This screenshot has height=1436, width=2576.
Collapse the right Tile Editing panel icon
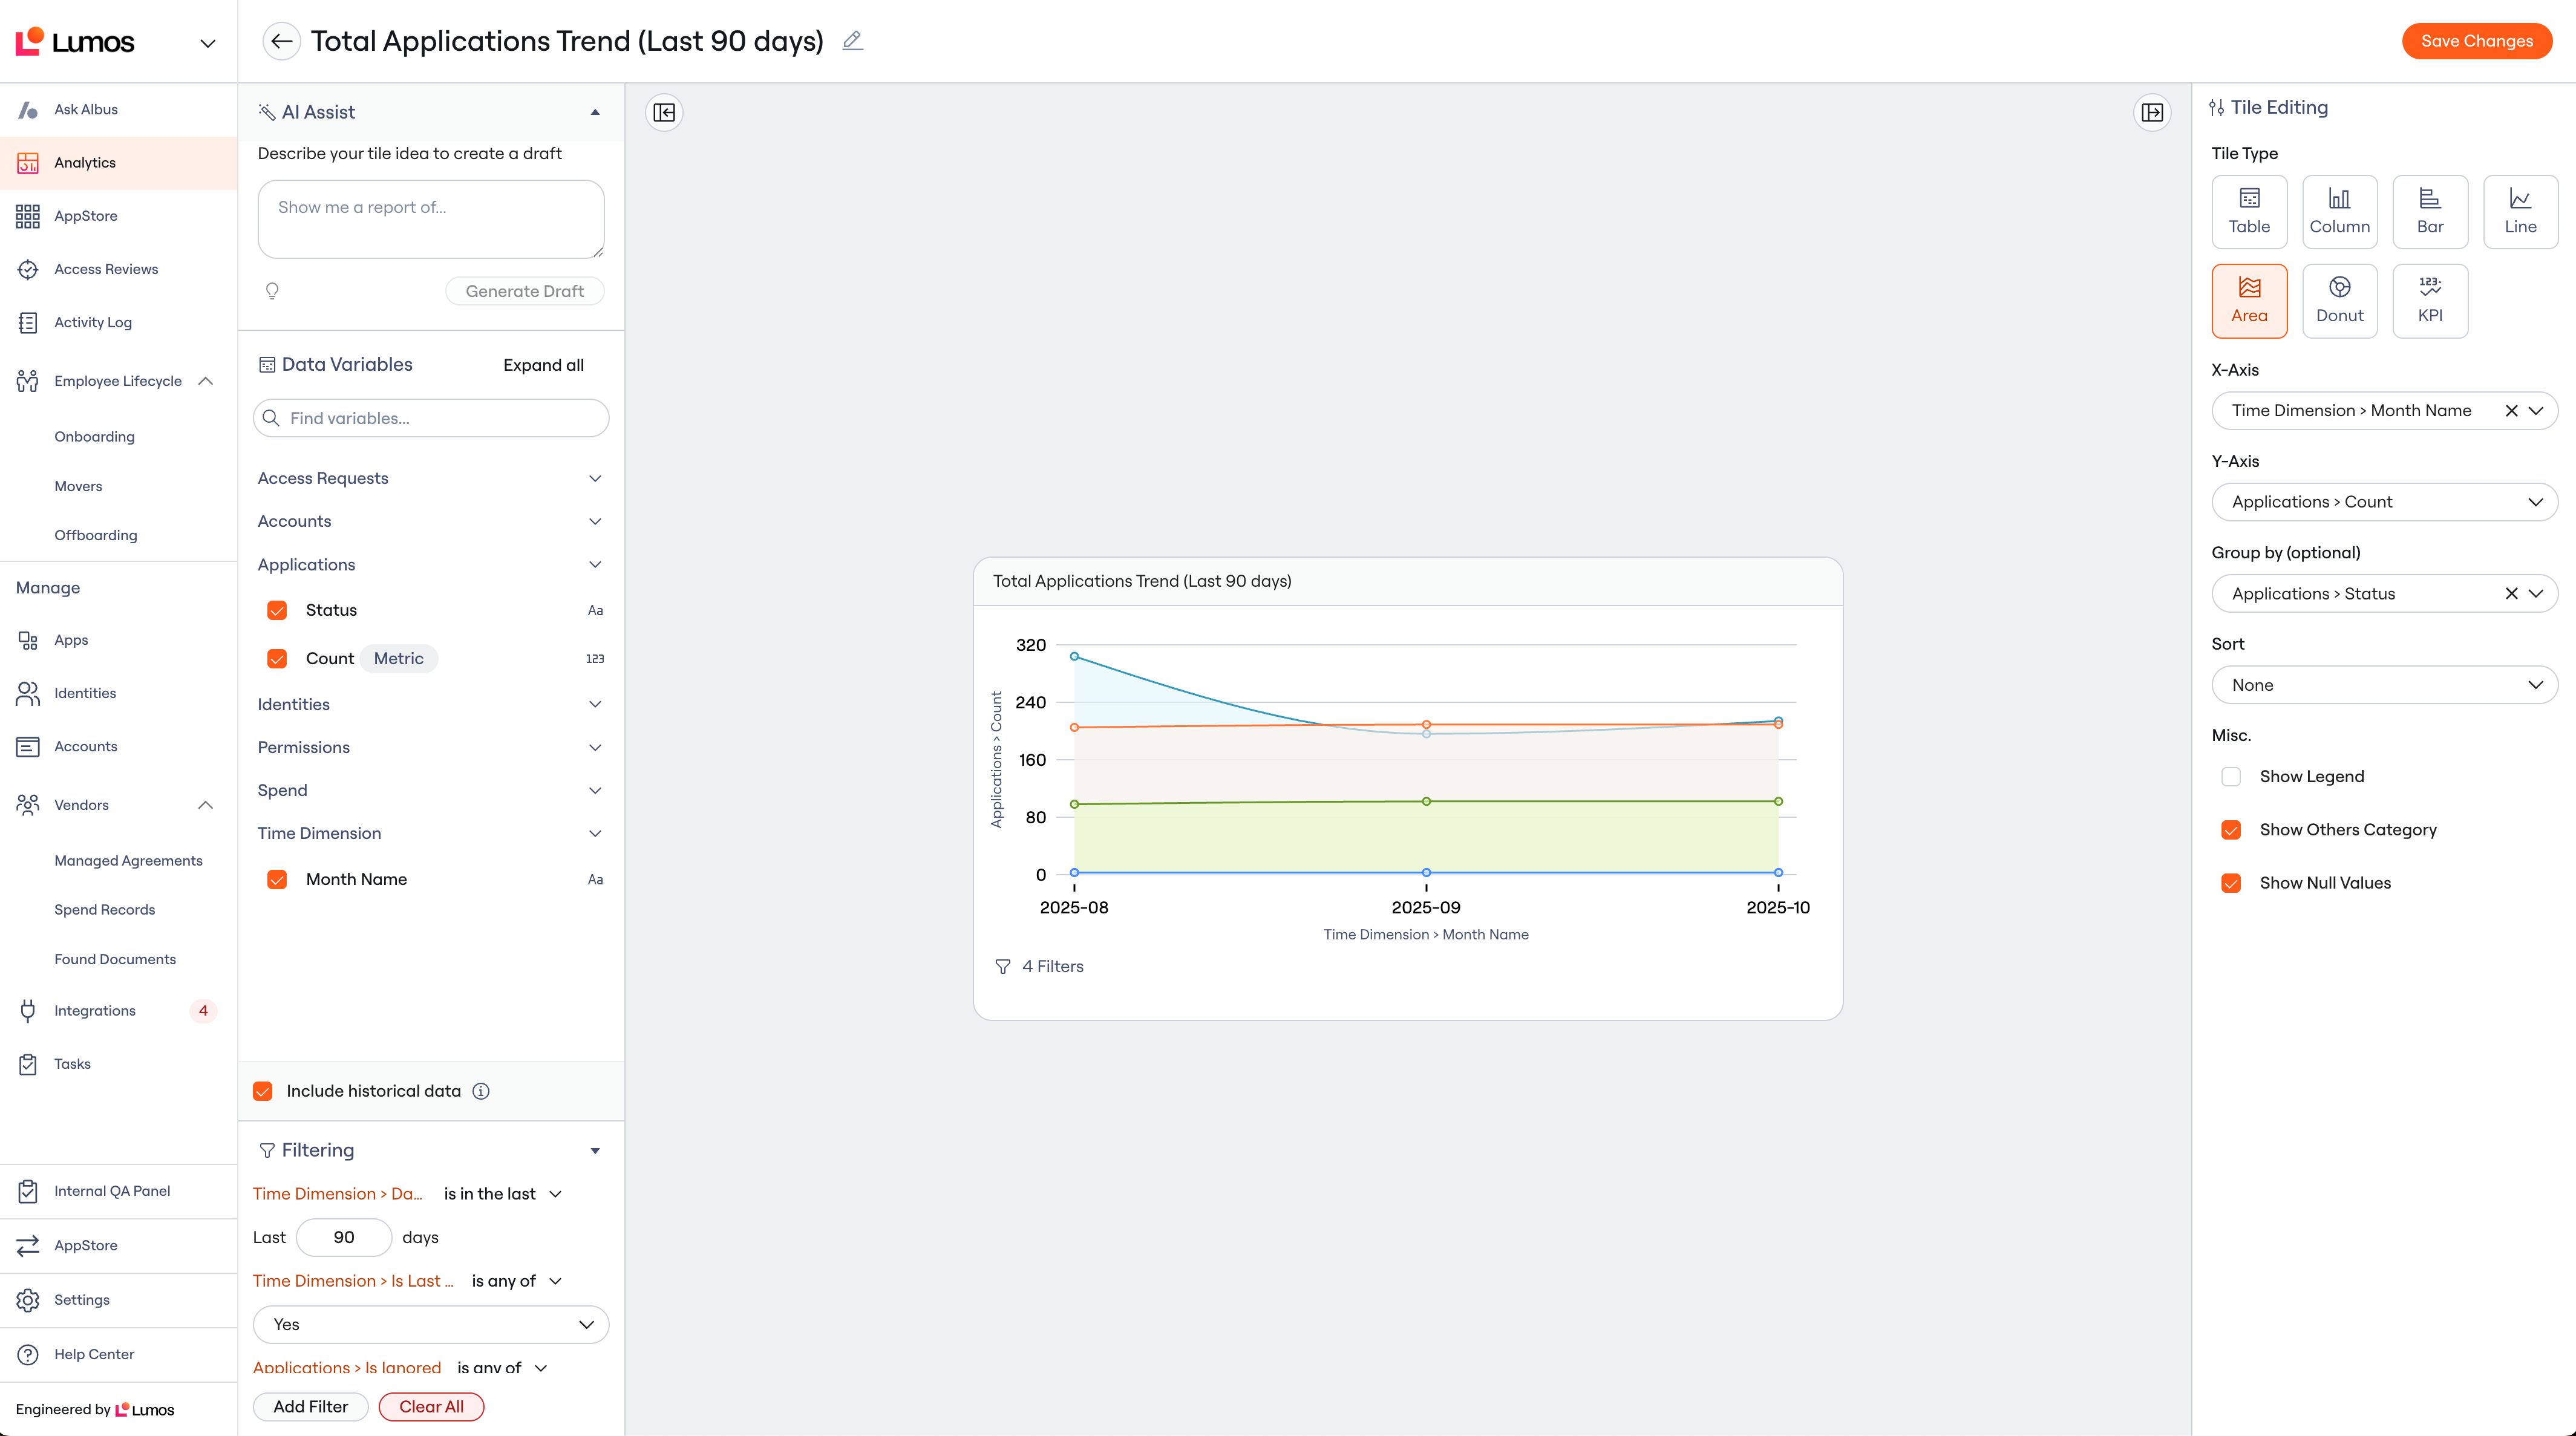(x=2152, y=112)
